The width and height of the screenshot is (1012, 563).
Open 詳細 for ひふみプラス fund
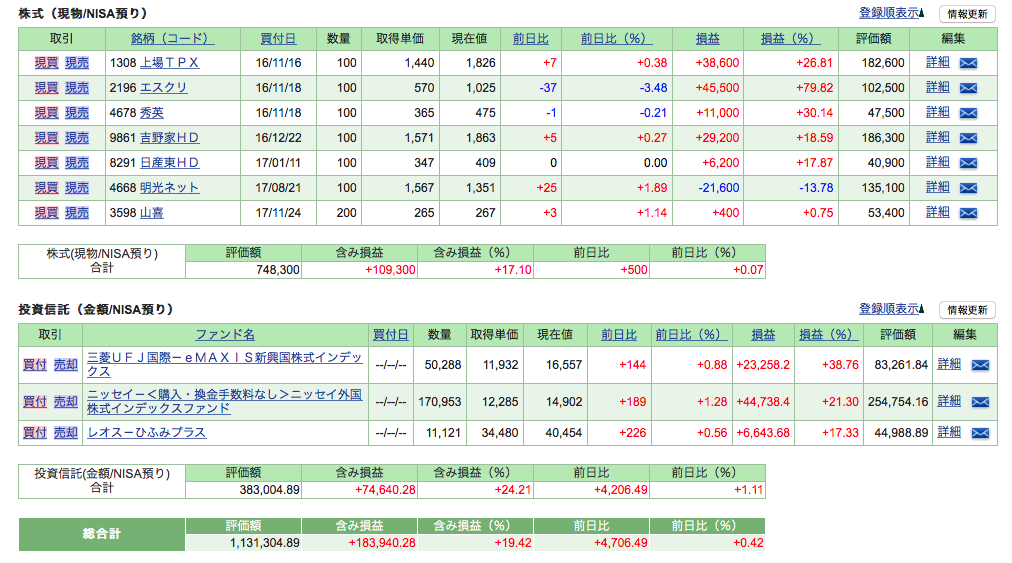tap(949, 432)
